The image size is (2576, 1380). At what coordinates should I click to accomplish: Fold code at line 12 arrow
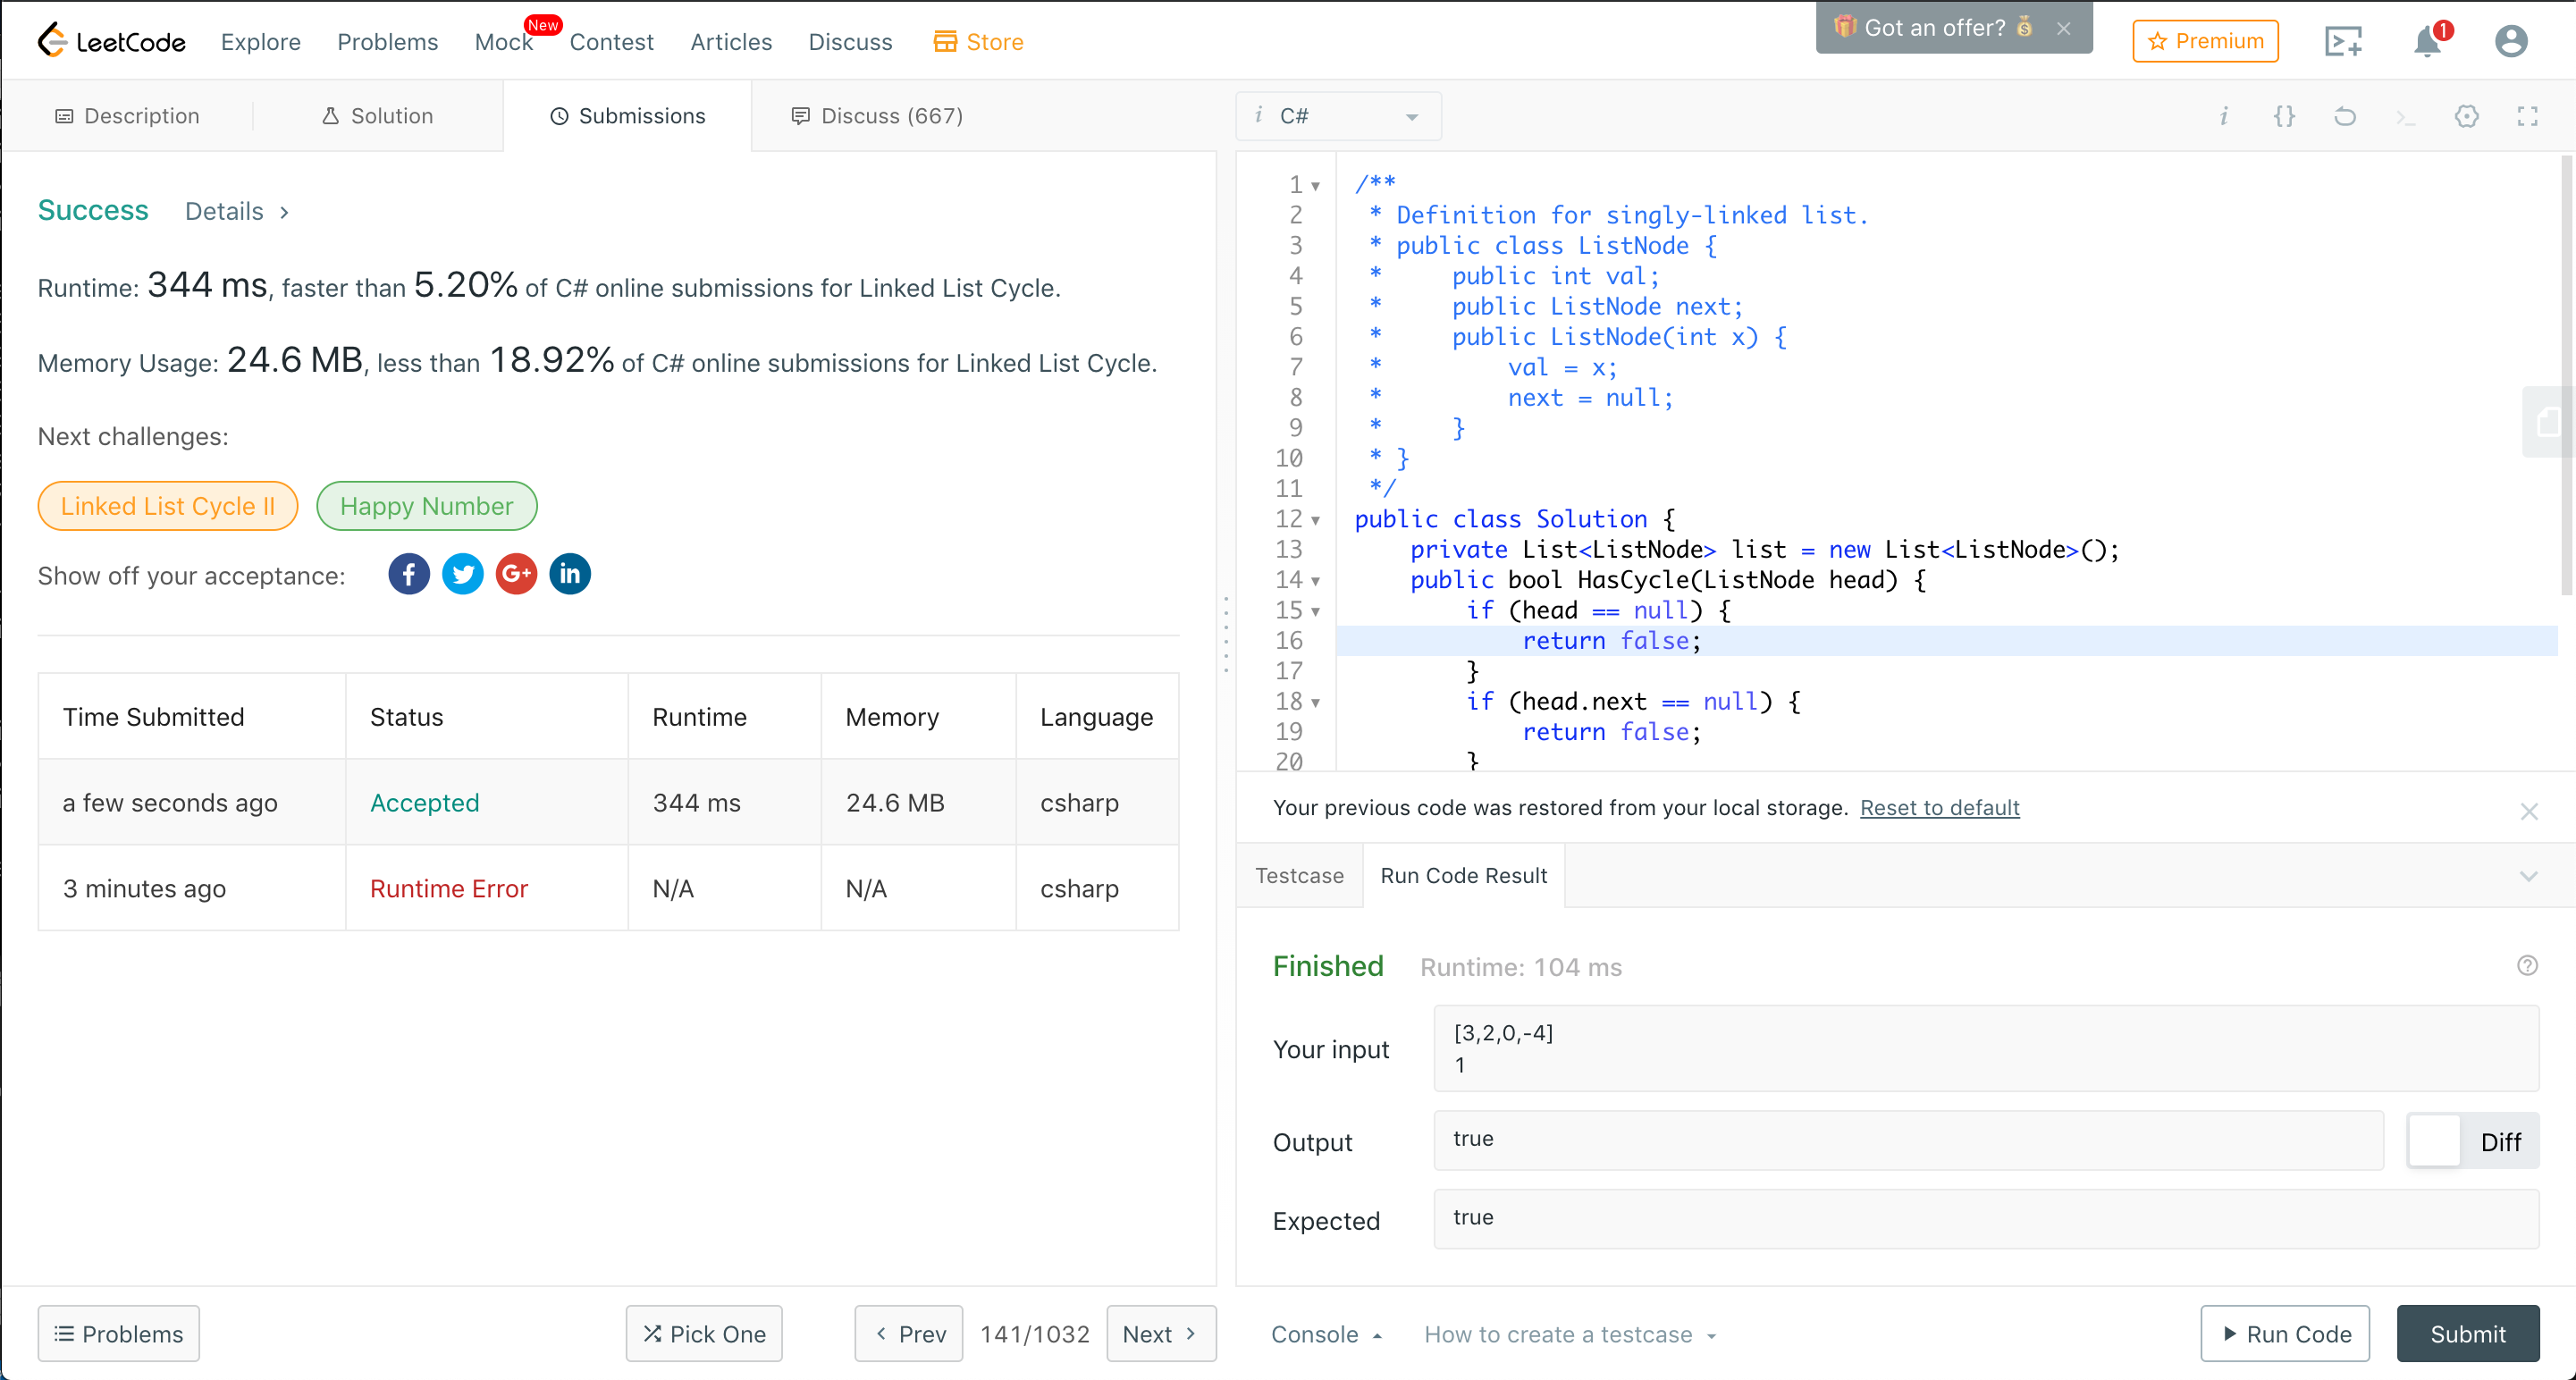click(1316, 520)
